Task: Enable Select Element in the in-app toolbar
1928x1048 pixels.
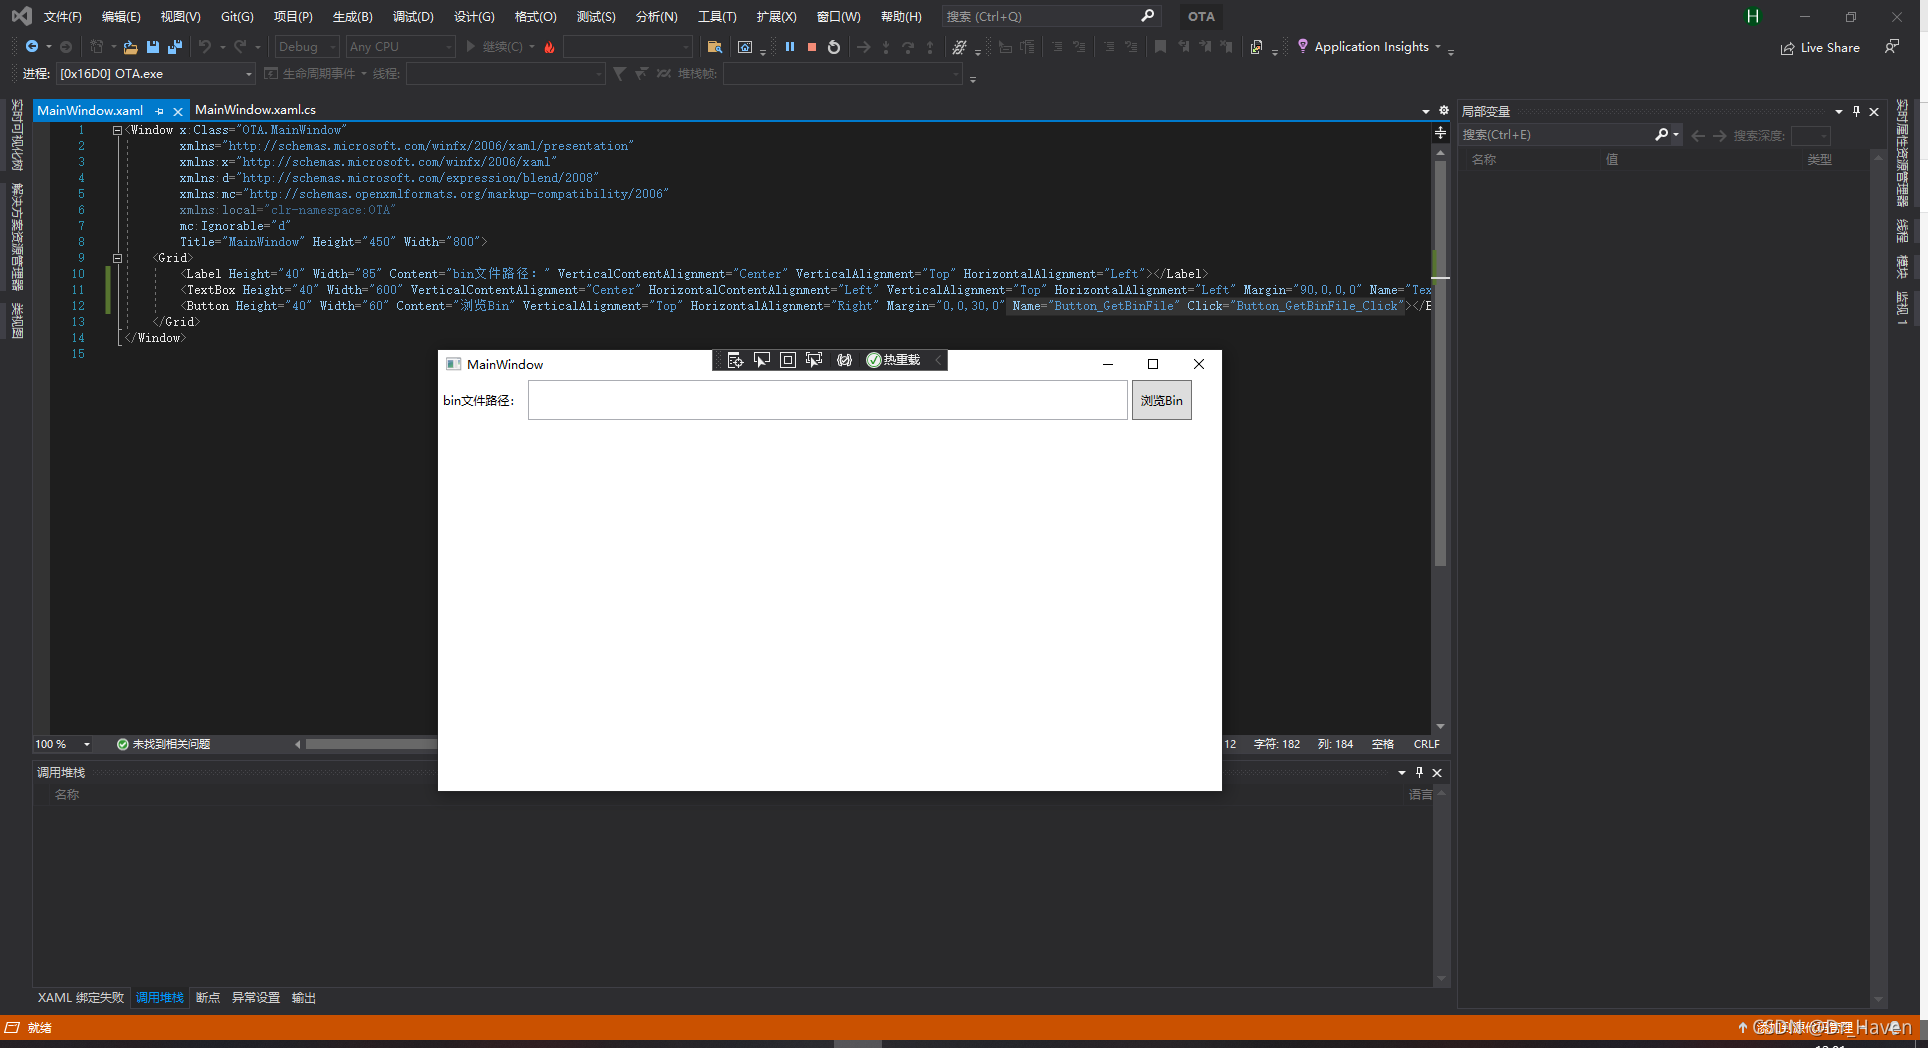Action: point(762,360)
